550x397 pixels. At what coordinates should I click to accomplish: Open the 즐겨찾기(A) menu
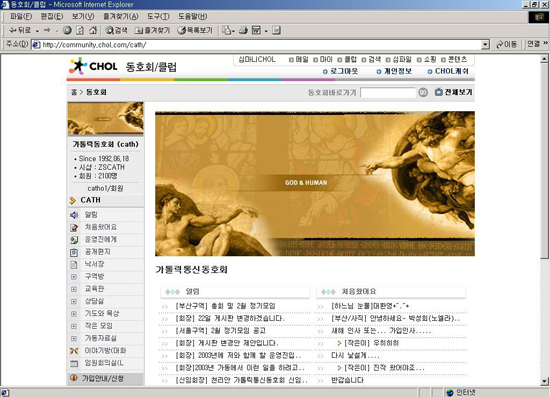pos(121,16)
